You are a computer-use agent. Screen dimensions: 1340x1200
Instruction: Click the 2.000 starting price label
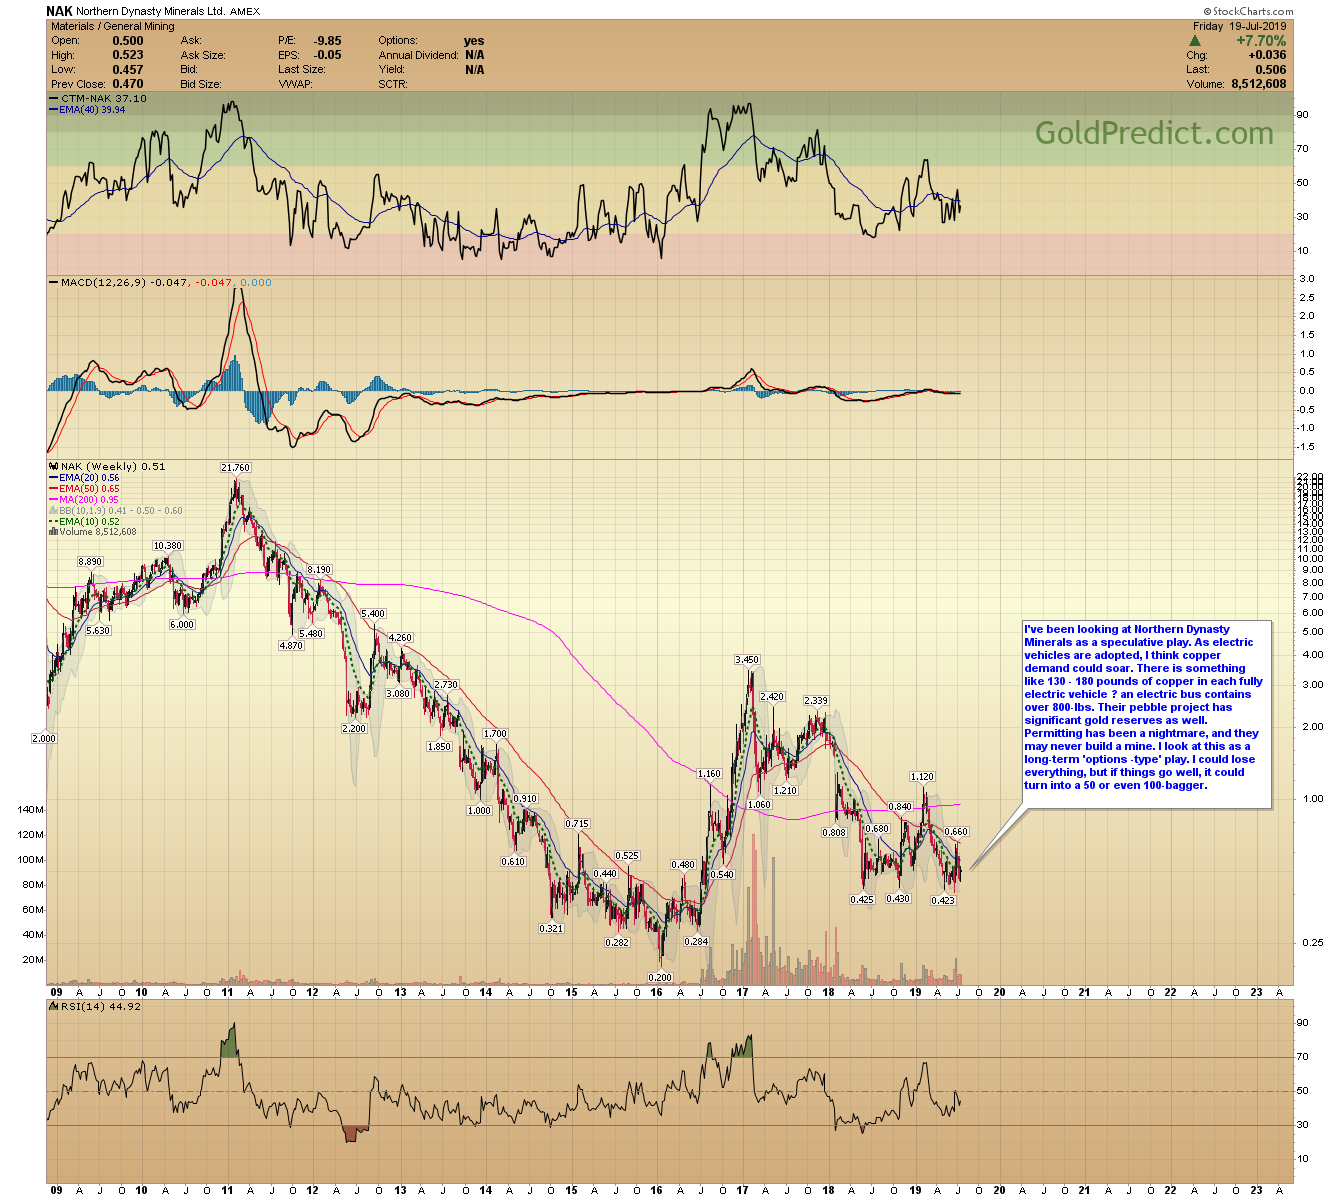click(x=45, y=739)
